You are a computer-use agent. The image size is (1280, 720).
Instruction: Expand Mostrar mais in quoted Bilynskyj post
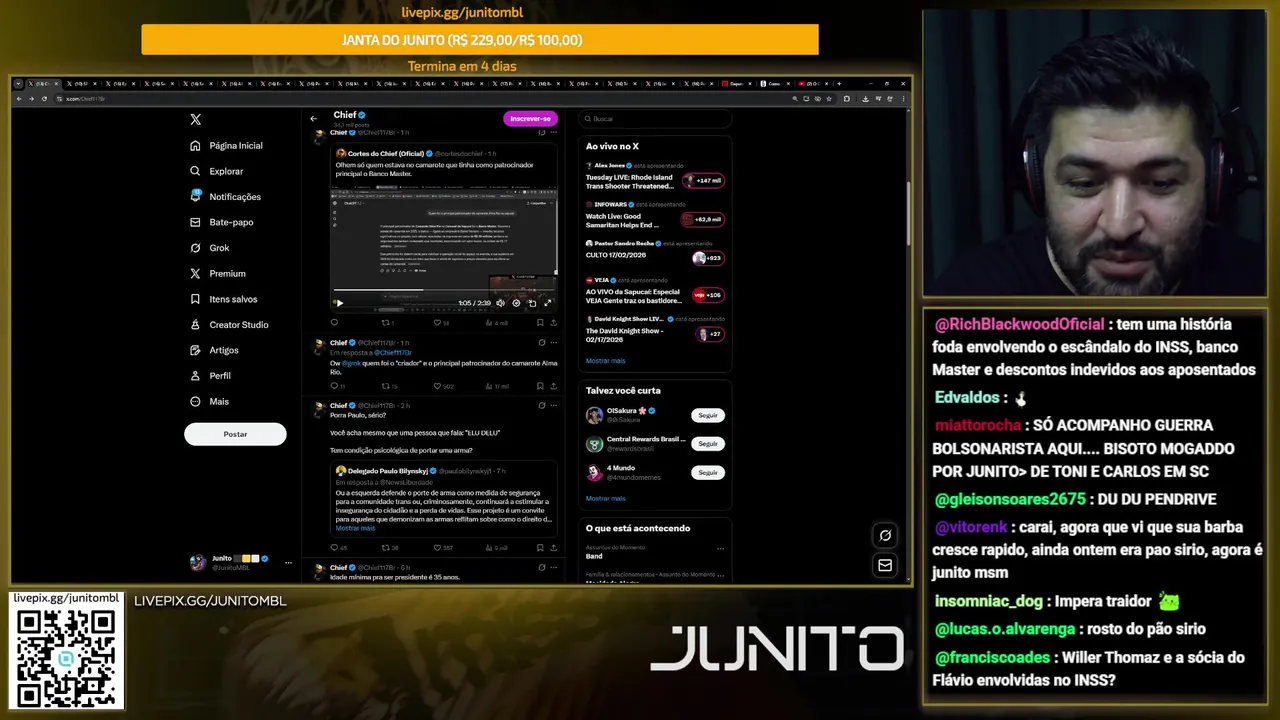pyautogui.click(x=354, y=528)
